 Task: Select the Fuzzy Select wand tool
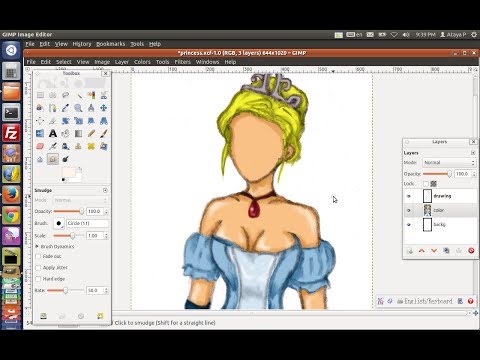point(78,95)
